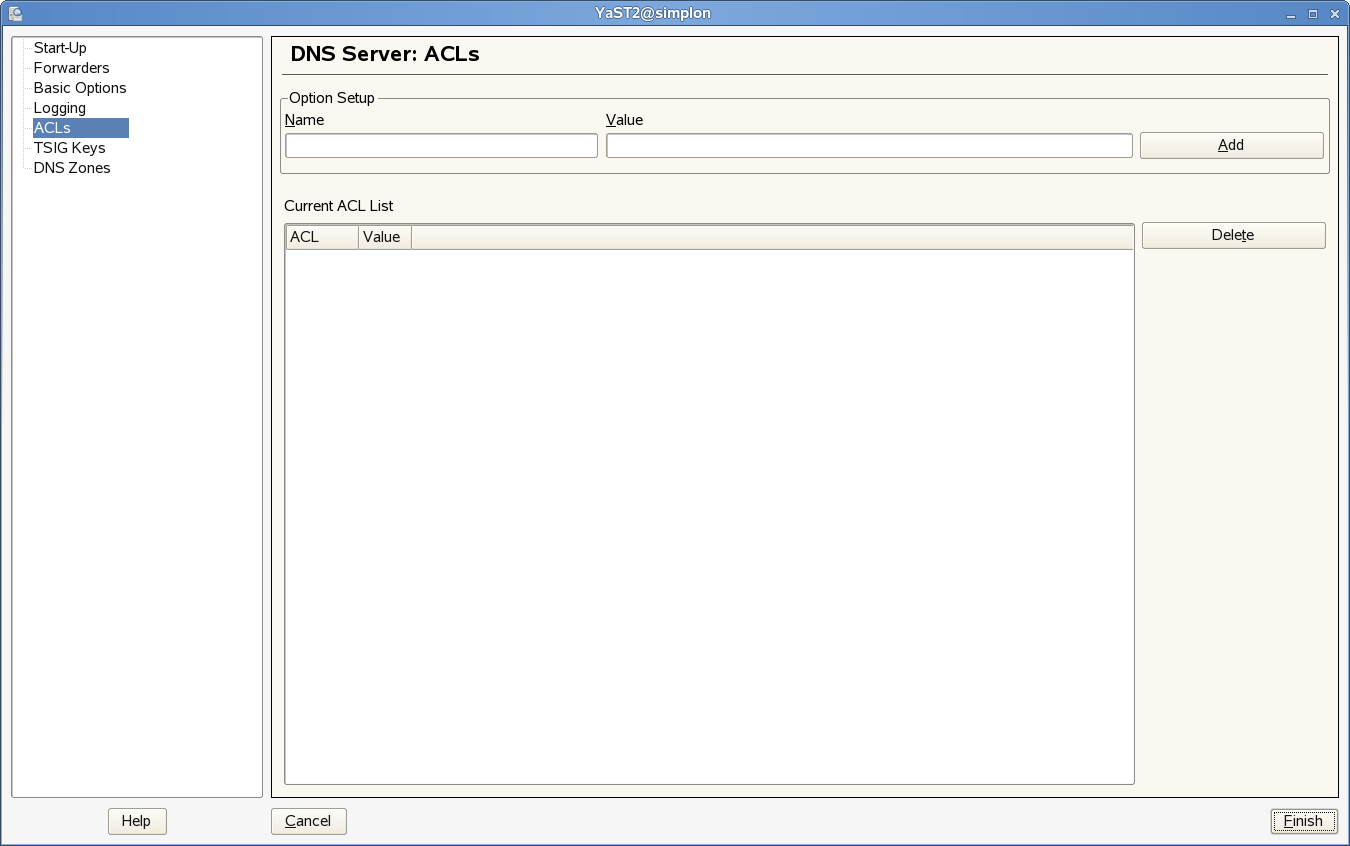Close the YaST2 window

1334,13
